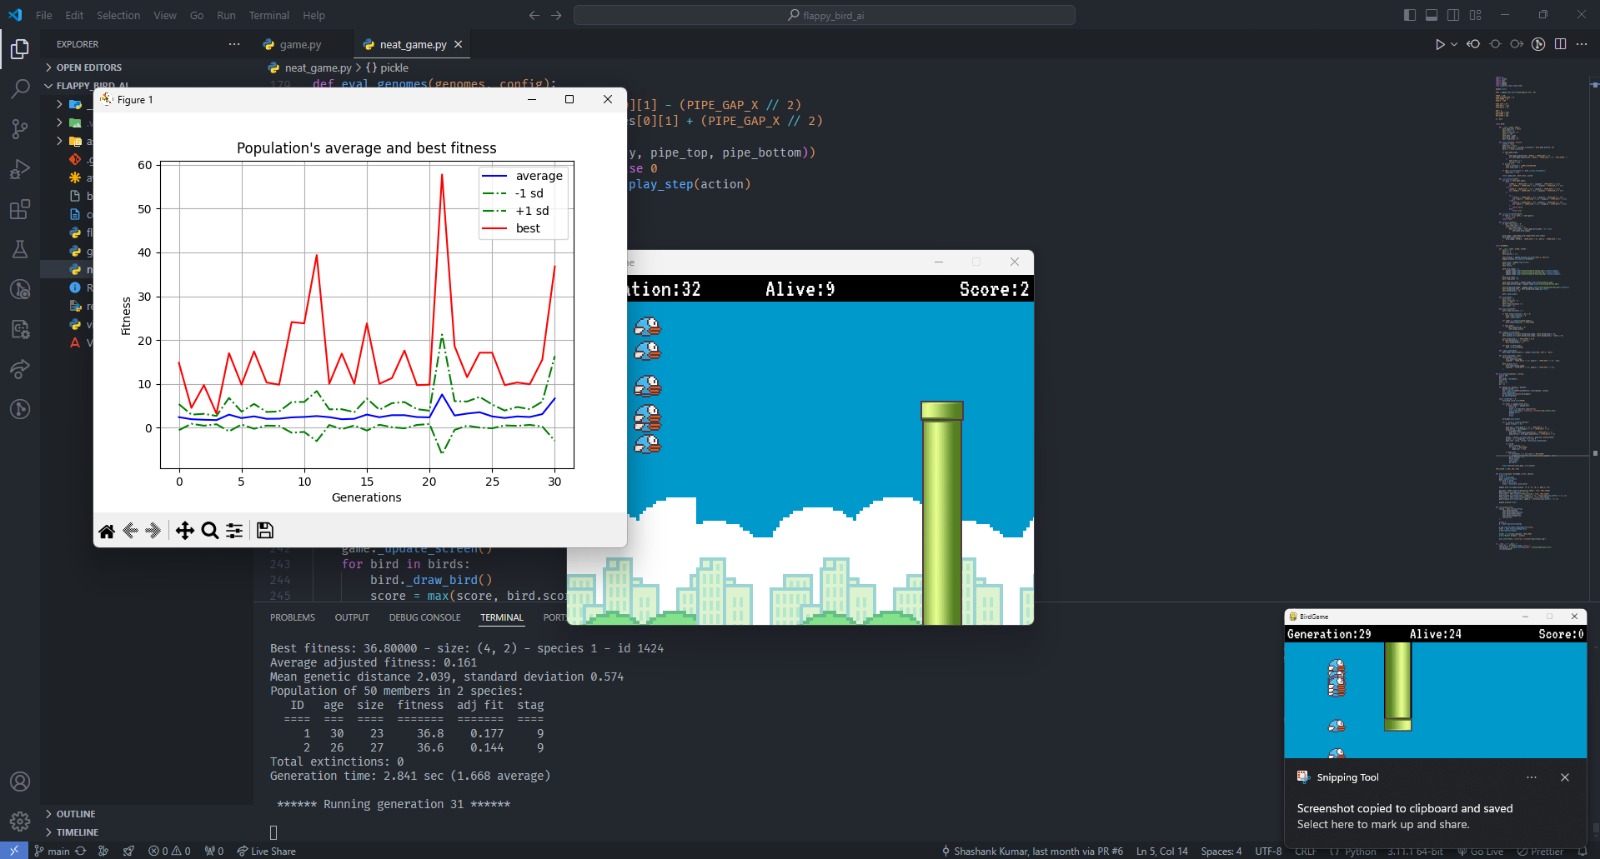This screenshot has width=1600, height=859.
Task: Open the Live Share arrow view in activity bar
Action: tap(19, 369)
